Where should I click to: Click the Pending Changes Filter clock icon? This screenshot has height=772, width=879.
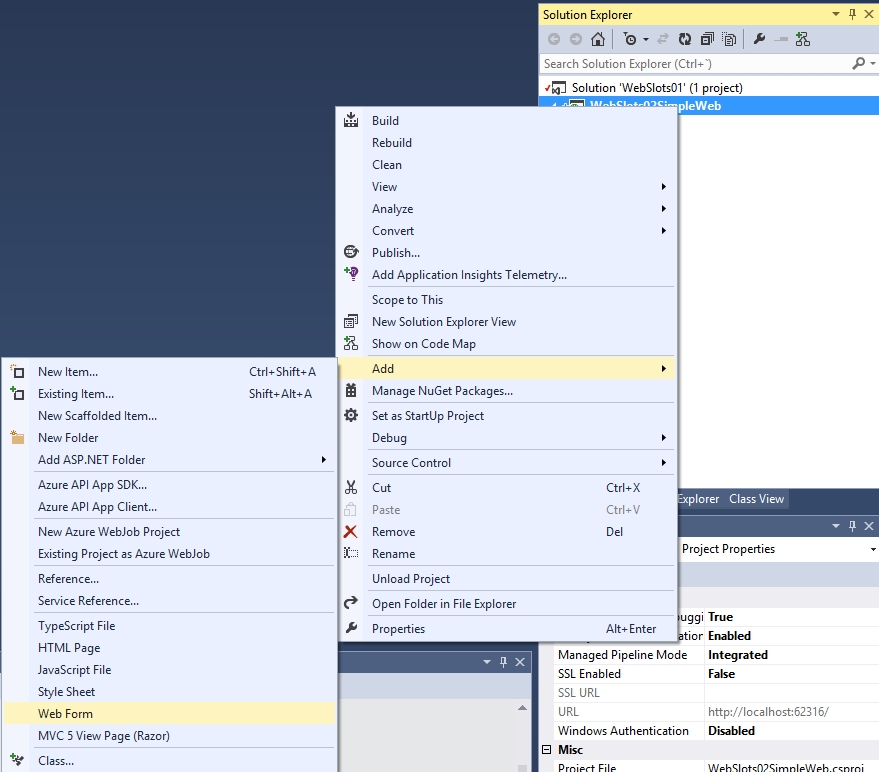point(630,39)
